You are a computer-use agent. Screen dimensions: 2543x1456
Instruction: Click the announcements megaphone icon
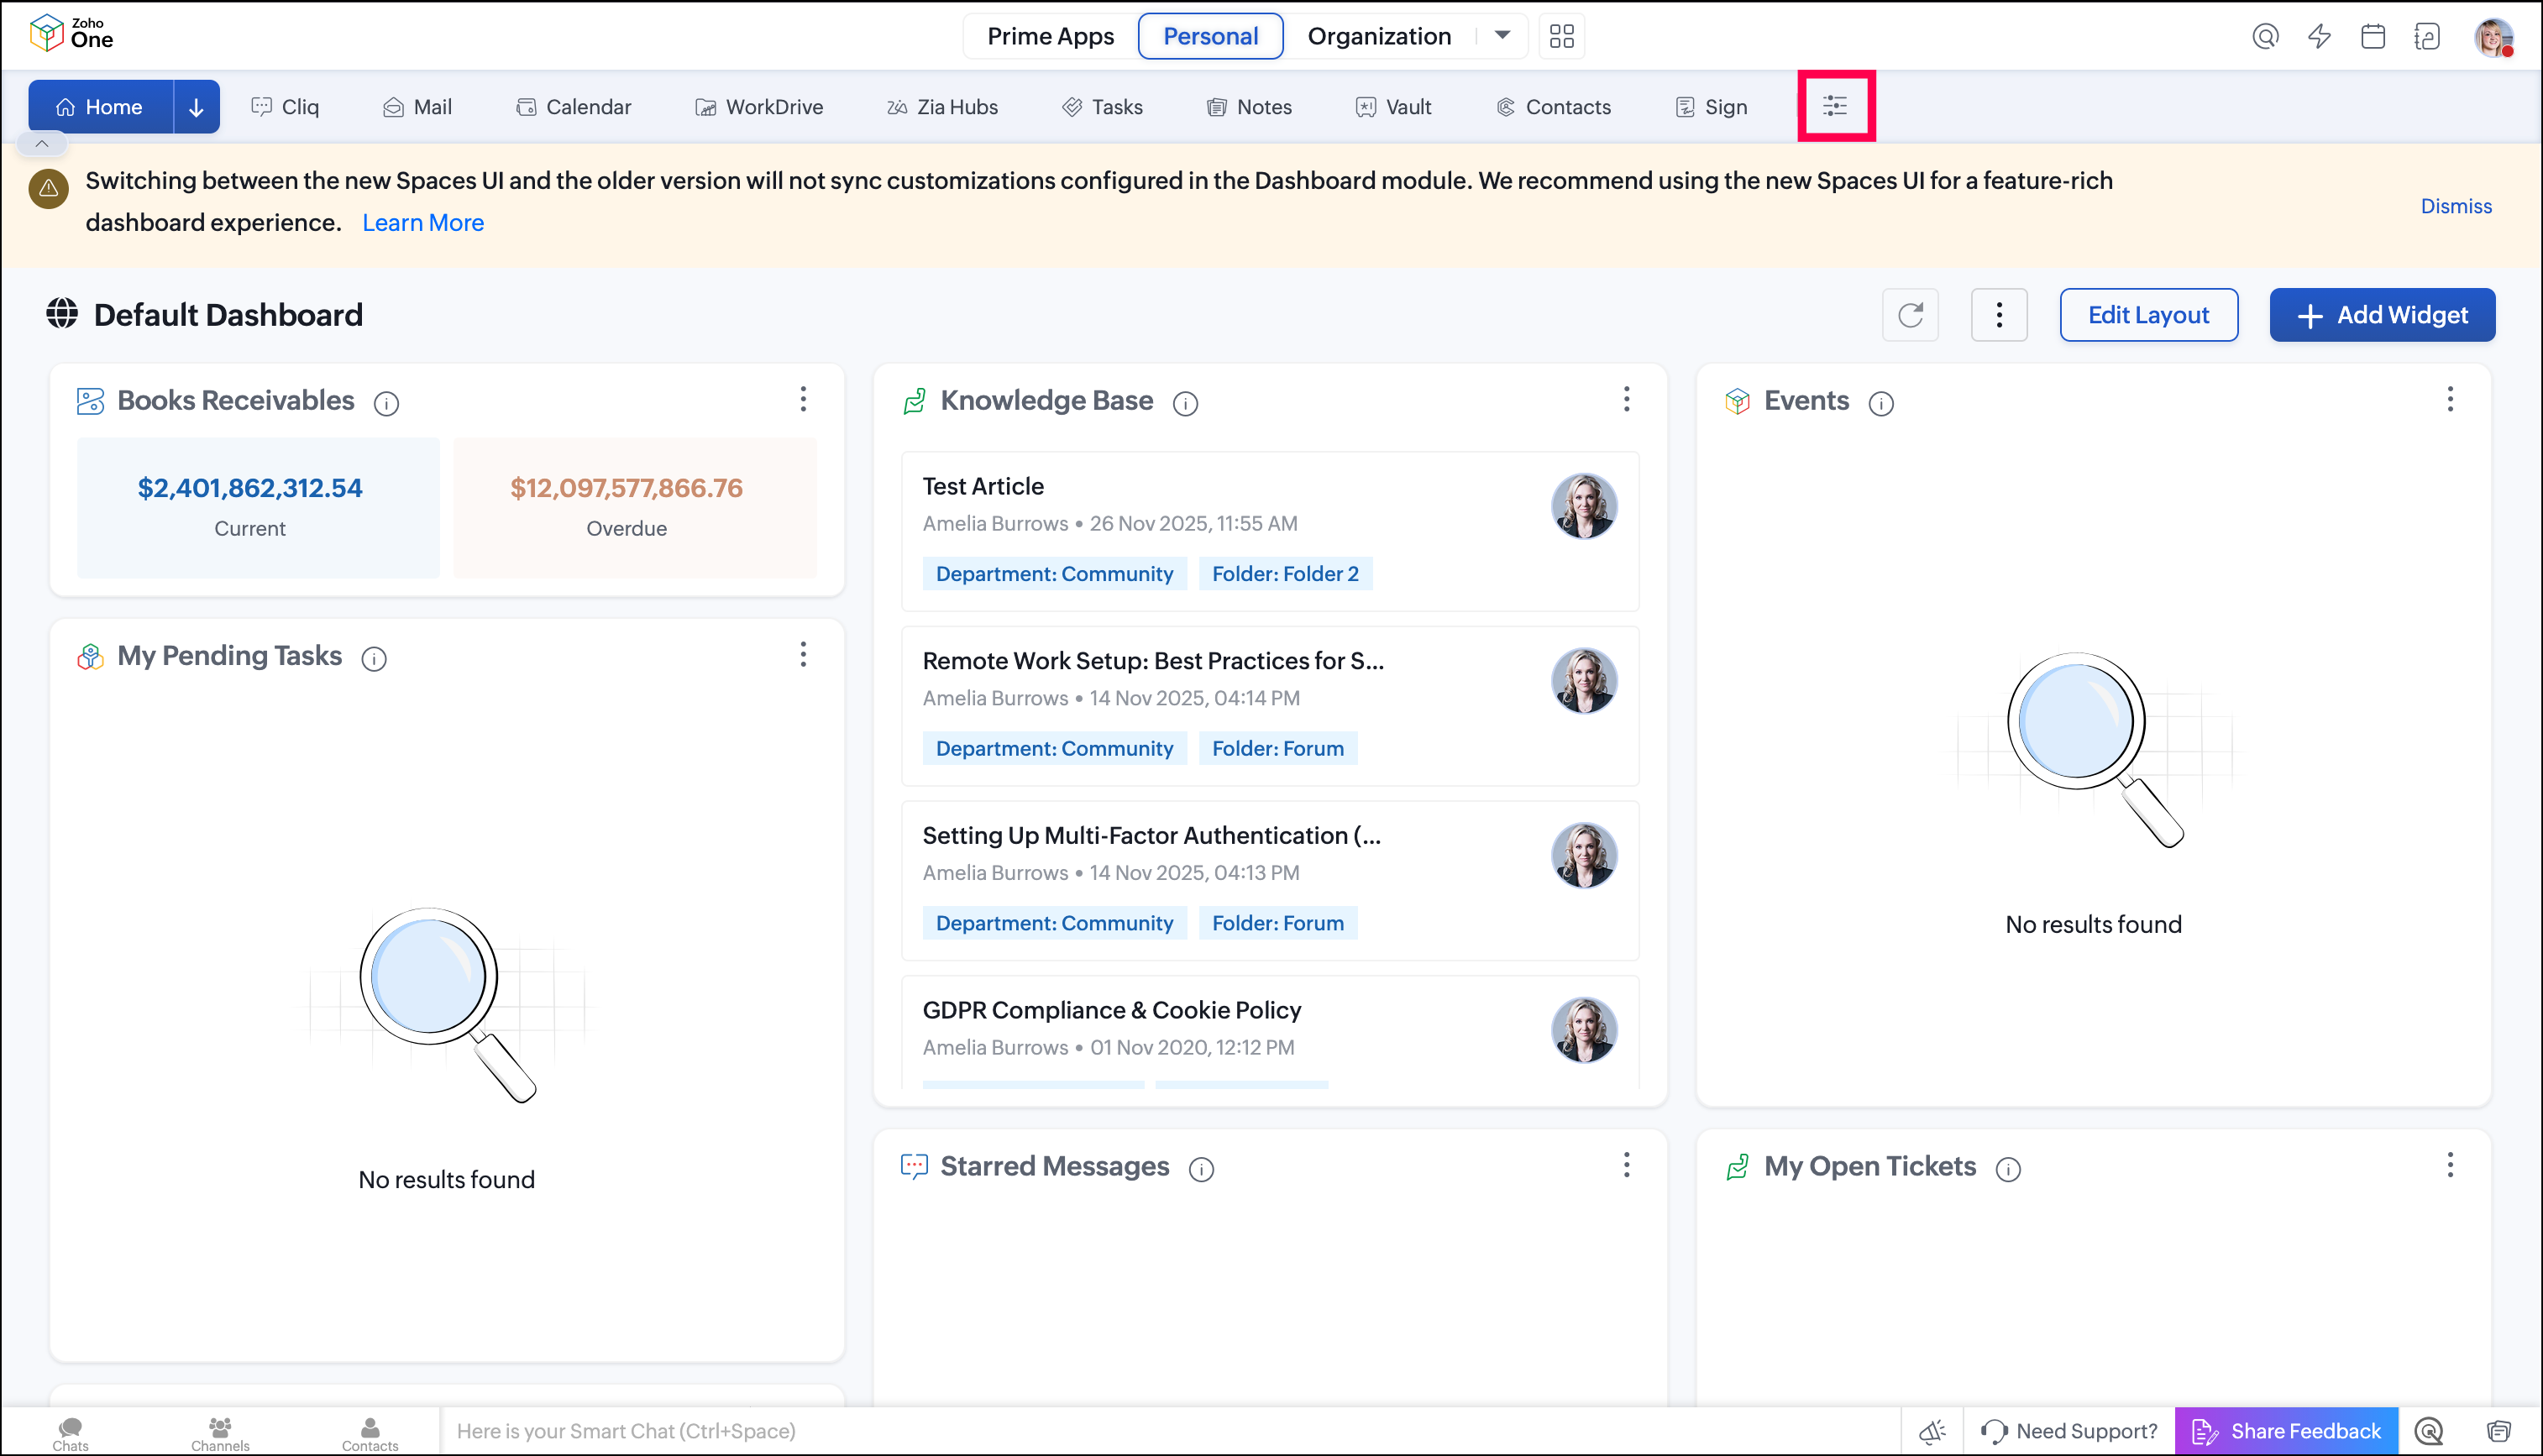click(x=1932, y=1431)
